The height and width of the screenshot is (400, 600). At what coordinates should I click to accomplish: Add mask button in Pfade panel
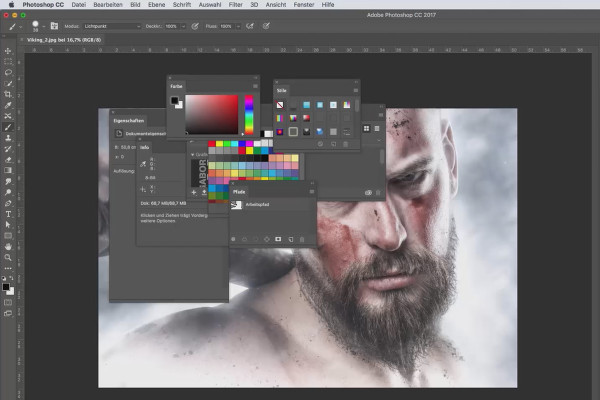click(278, 239)
